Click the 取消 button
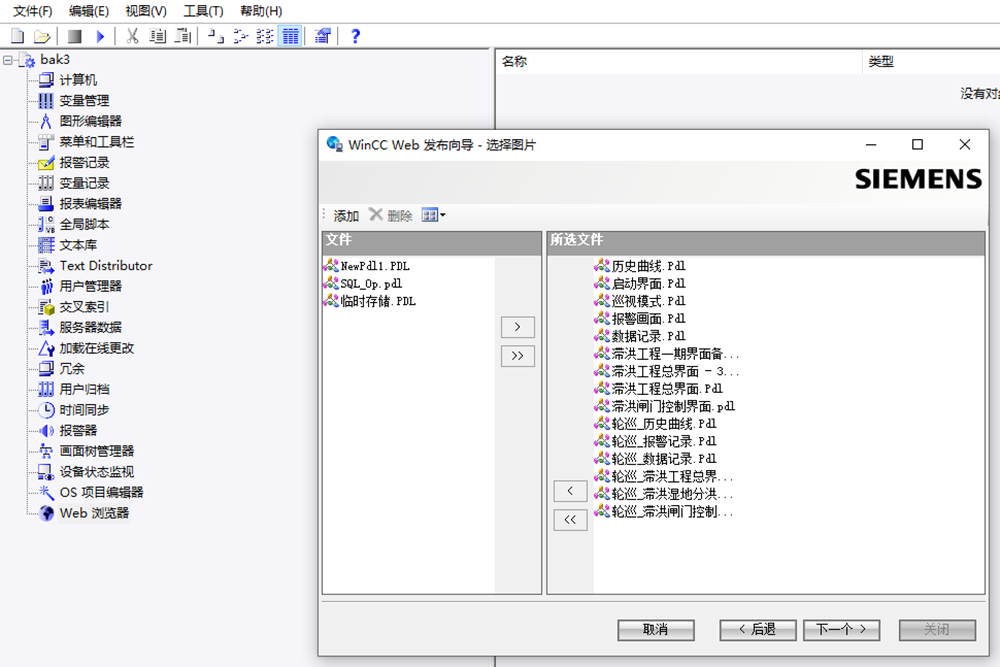 655,629
